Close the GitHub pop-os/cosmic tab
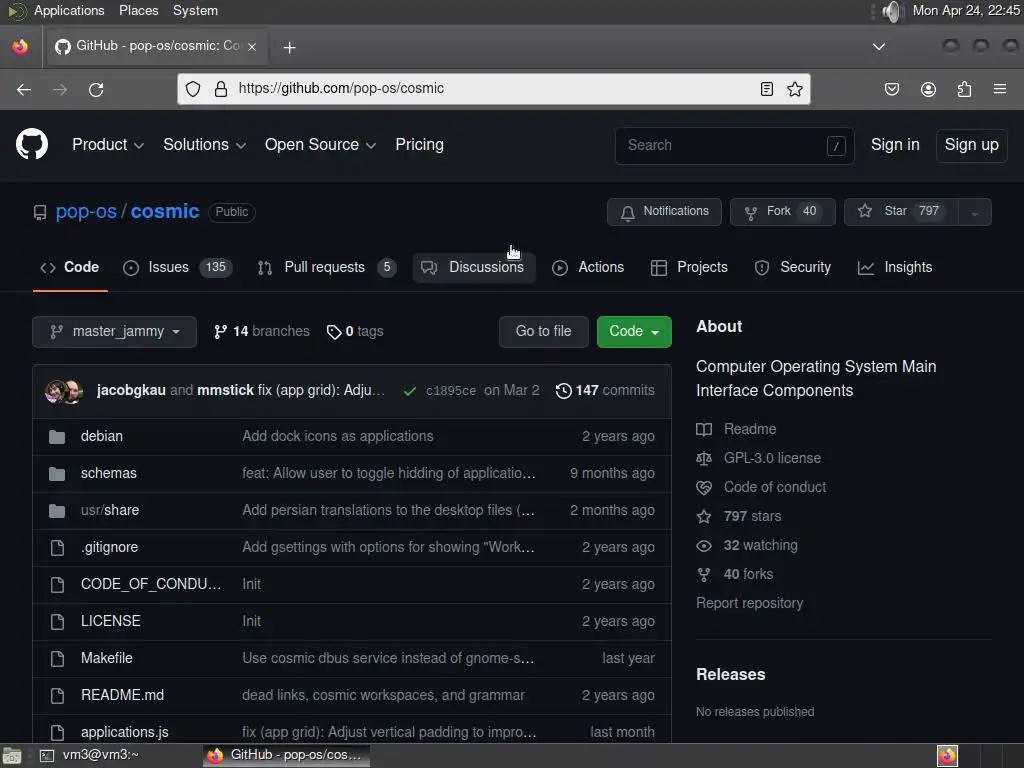 (x=252, y=46)
